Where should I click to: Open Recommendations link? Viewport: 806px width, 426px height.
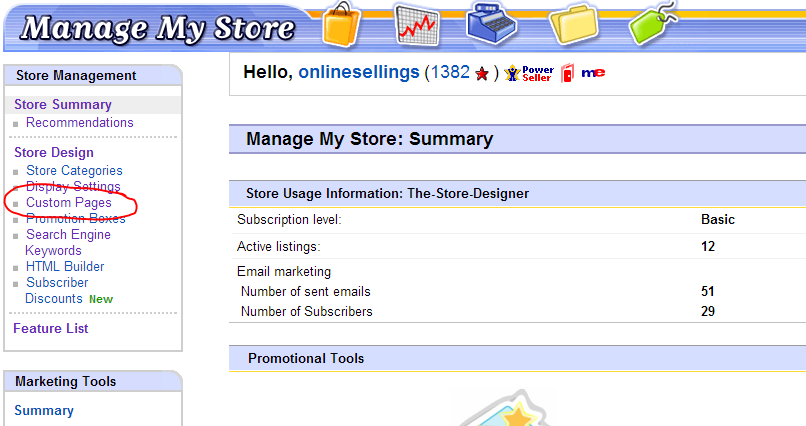coord(80,122)
